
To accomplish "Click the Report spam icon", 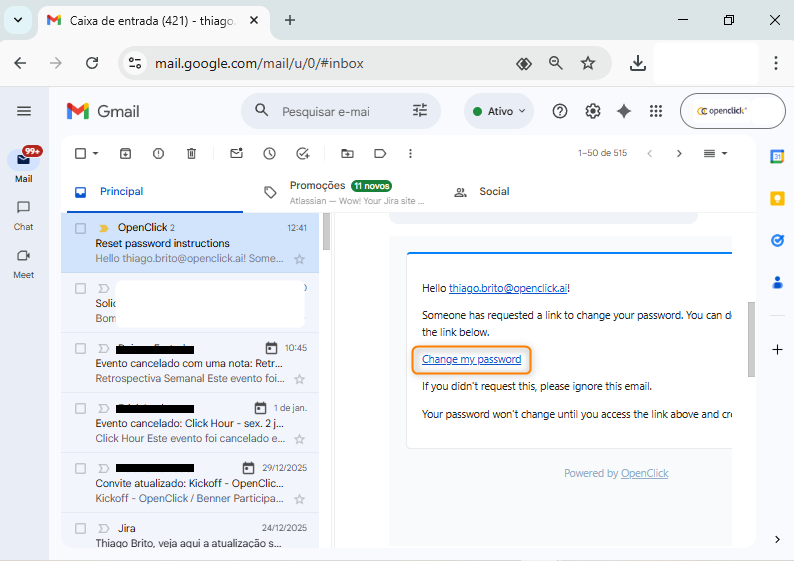I will 158,153.
